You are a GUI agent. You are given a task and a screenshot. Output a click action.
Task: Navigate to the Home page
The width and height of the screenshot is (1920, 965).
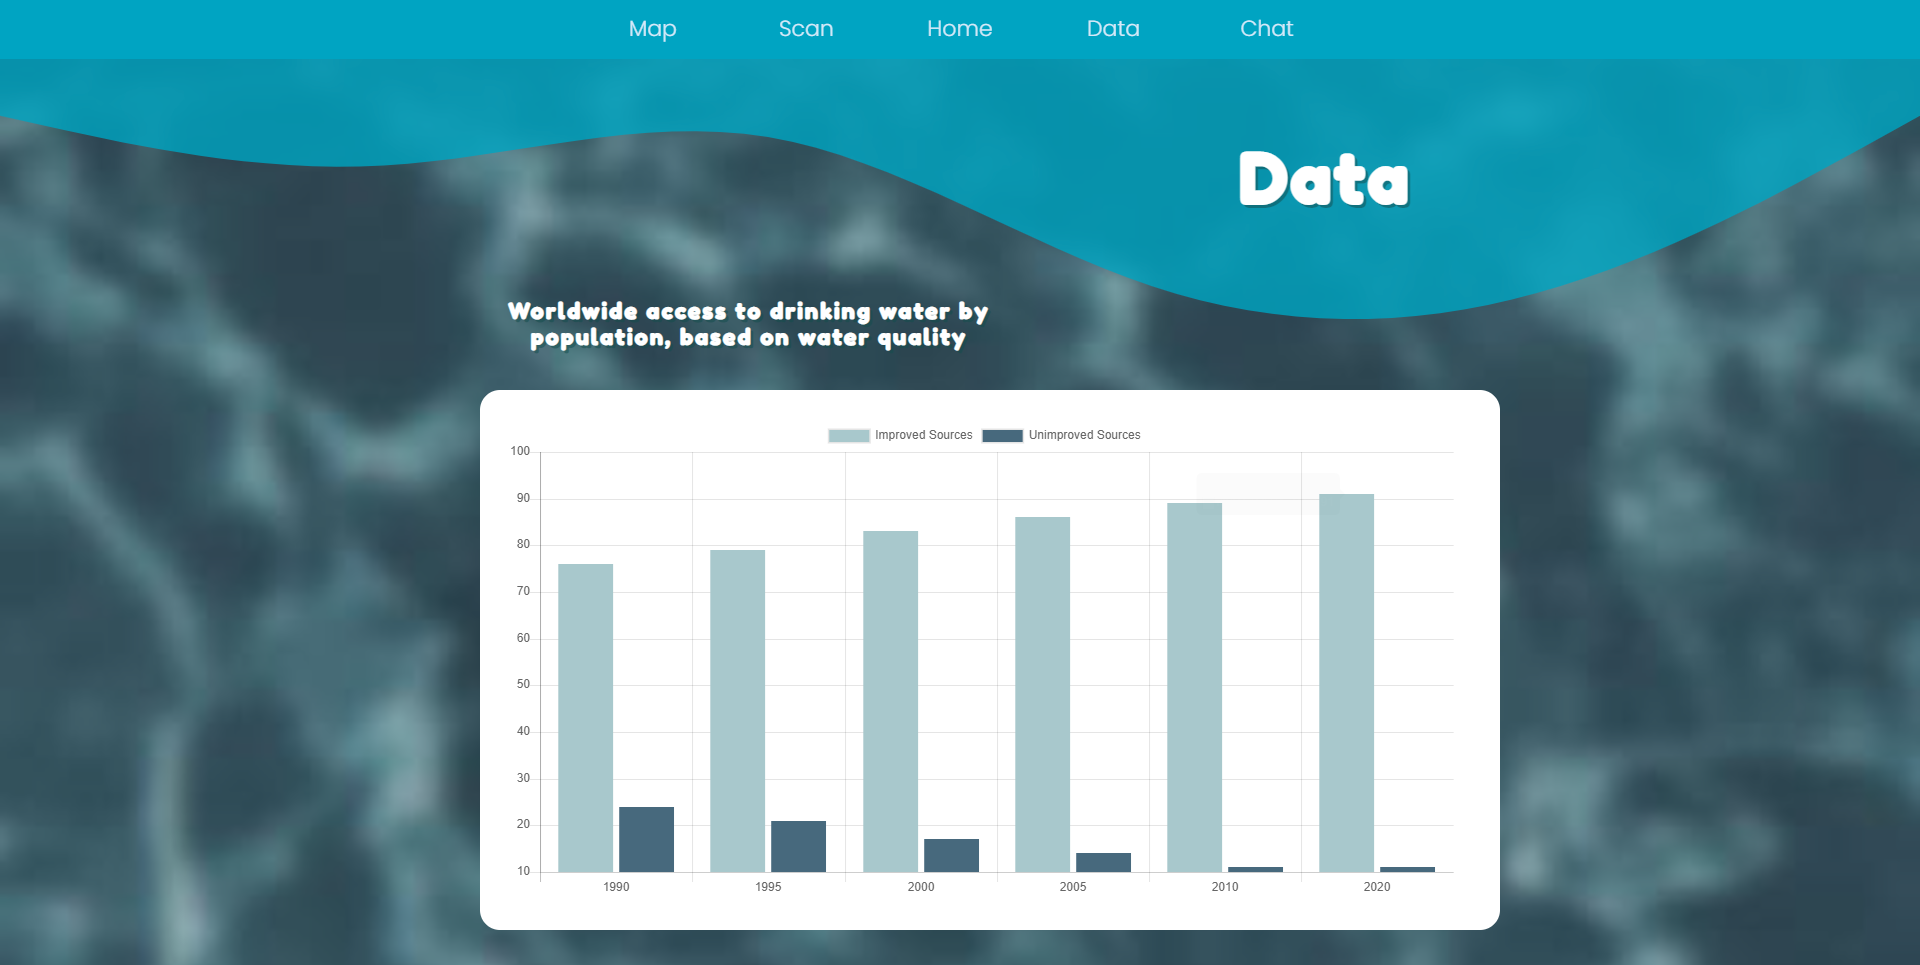(x=959, y=29)
